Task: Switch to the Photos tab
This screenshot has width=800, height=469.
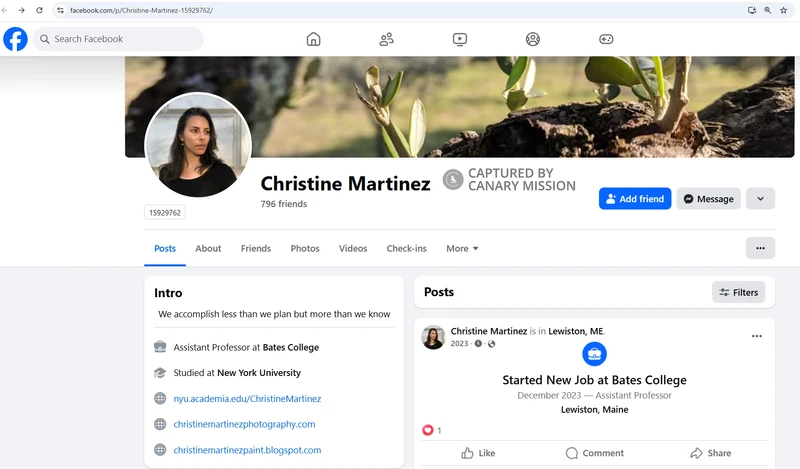Action: (305, 249)
